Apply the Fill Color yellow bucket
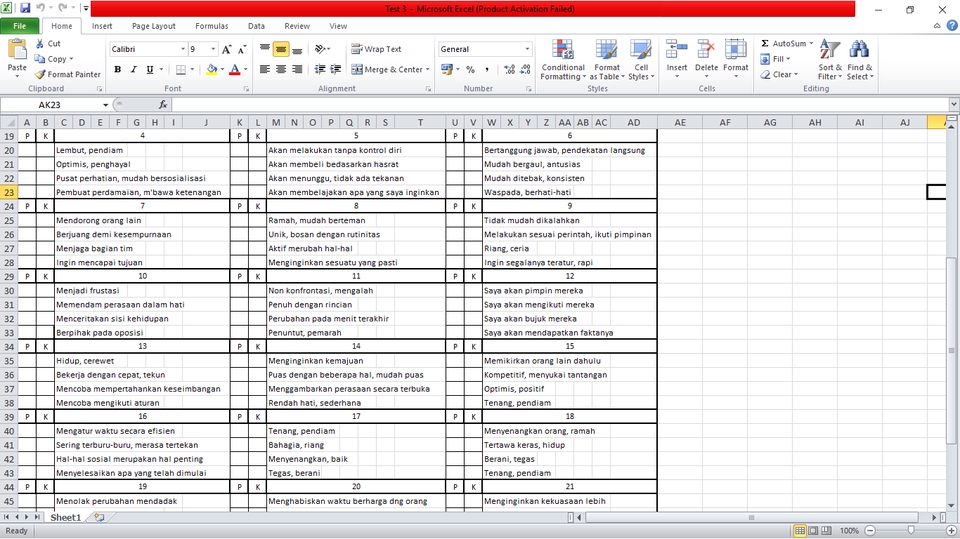 tap(212, 69)
